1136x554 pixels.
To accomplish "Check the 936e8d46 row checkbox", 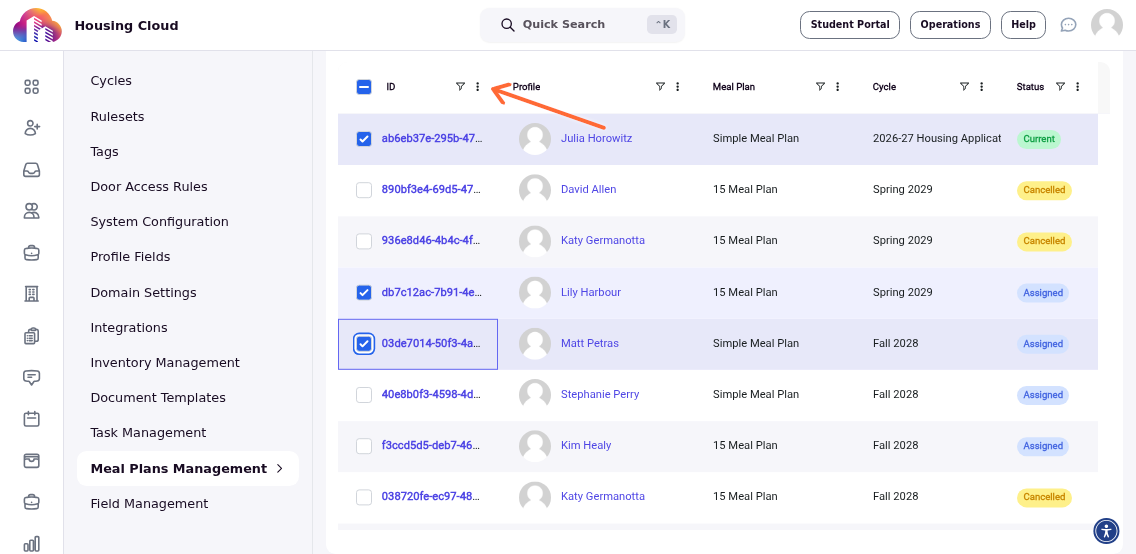I will (x=364, y=241).
